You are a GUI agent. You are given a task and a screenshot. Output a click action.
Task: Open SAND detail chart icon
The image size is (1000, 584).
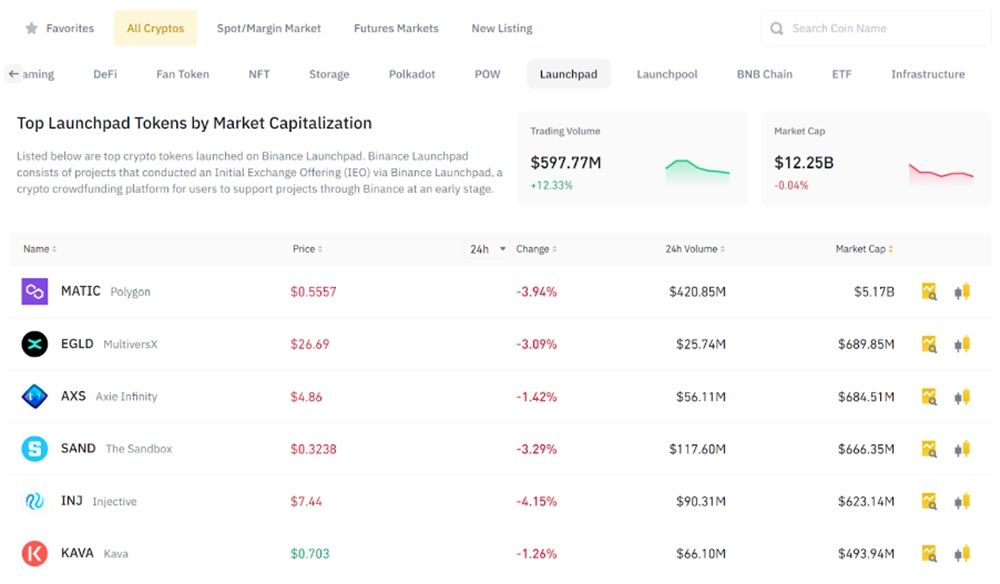tap(929, 449)
